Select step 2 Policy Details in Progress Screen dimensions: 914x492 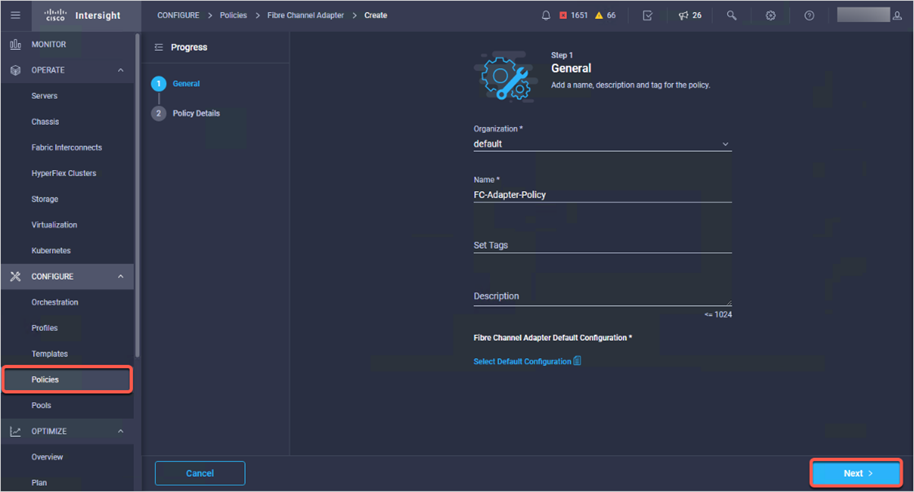point(186,113)
